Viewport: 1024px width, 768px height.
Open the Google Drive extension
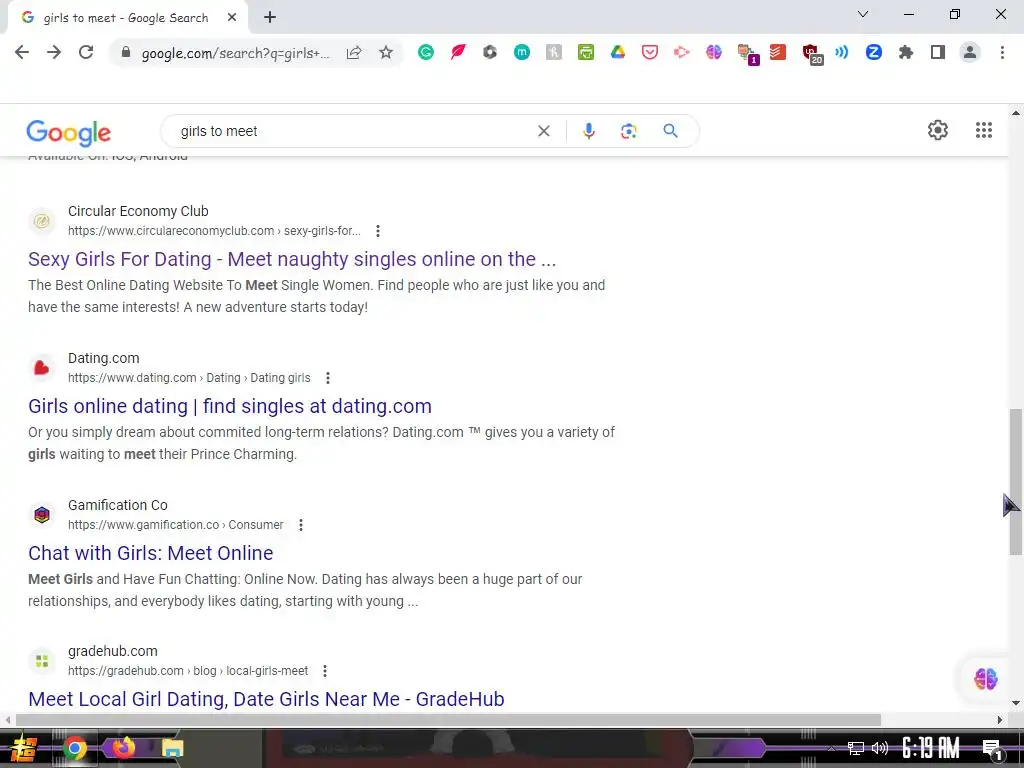618,52
